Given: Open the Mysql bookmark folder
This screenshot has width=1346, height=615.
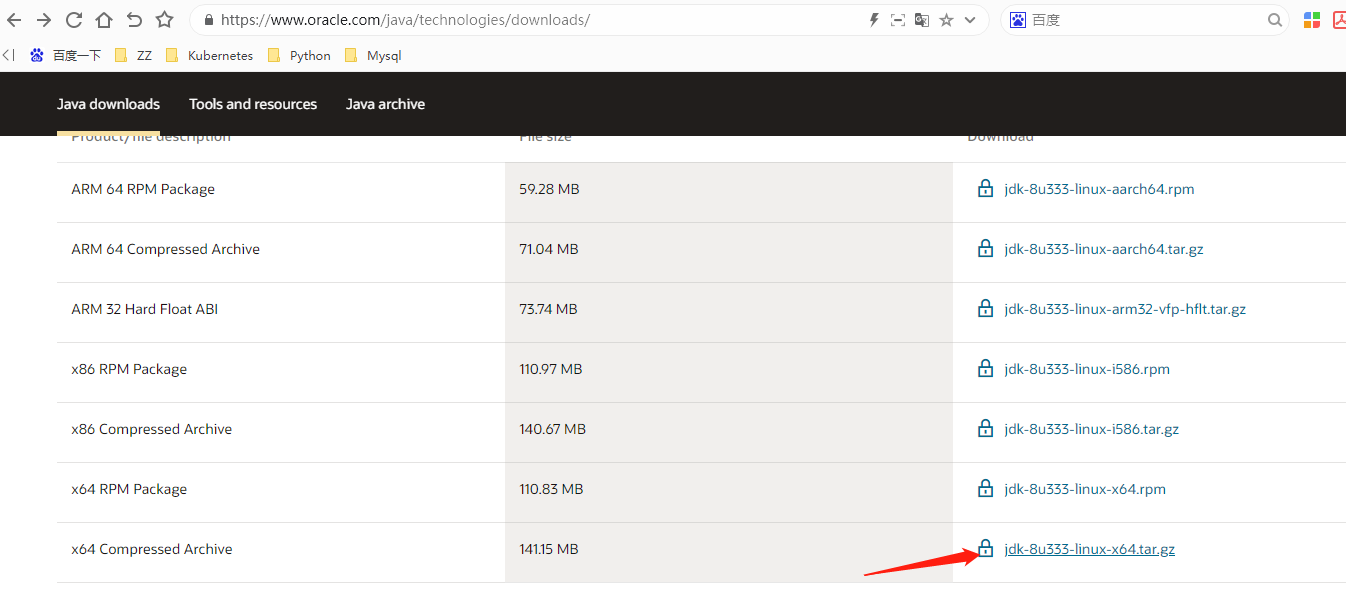Looking at the screenshot, I should pos(373,56).
